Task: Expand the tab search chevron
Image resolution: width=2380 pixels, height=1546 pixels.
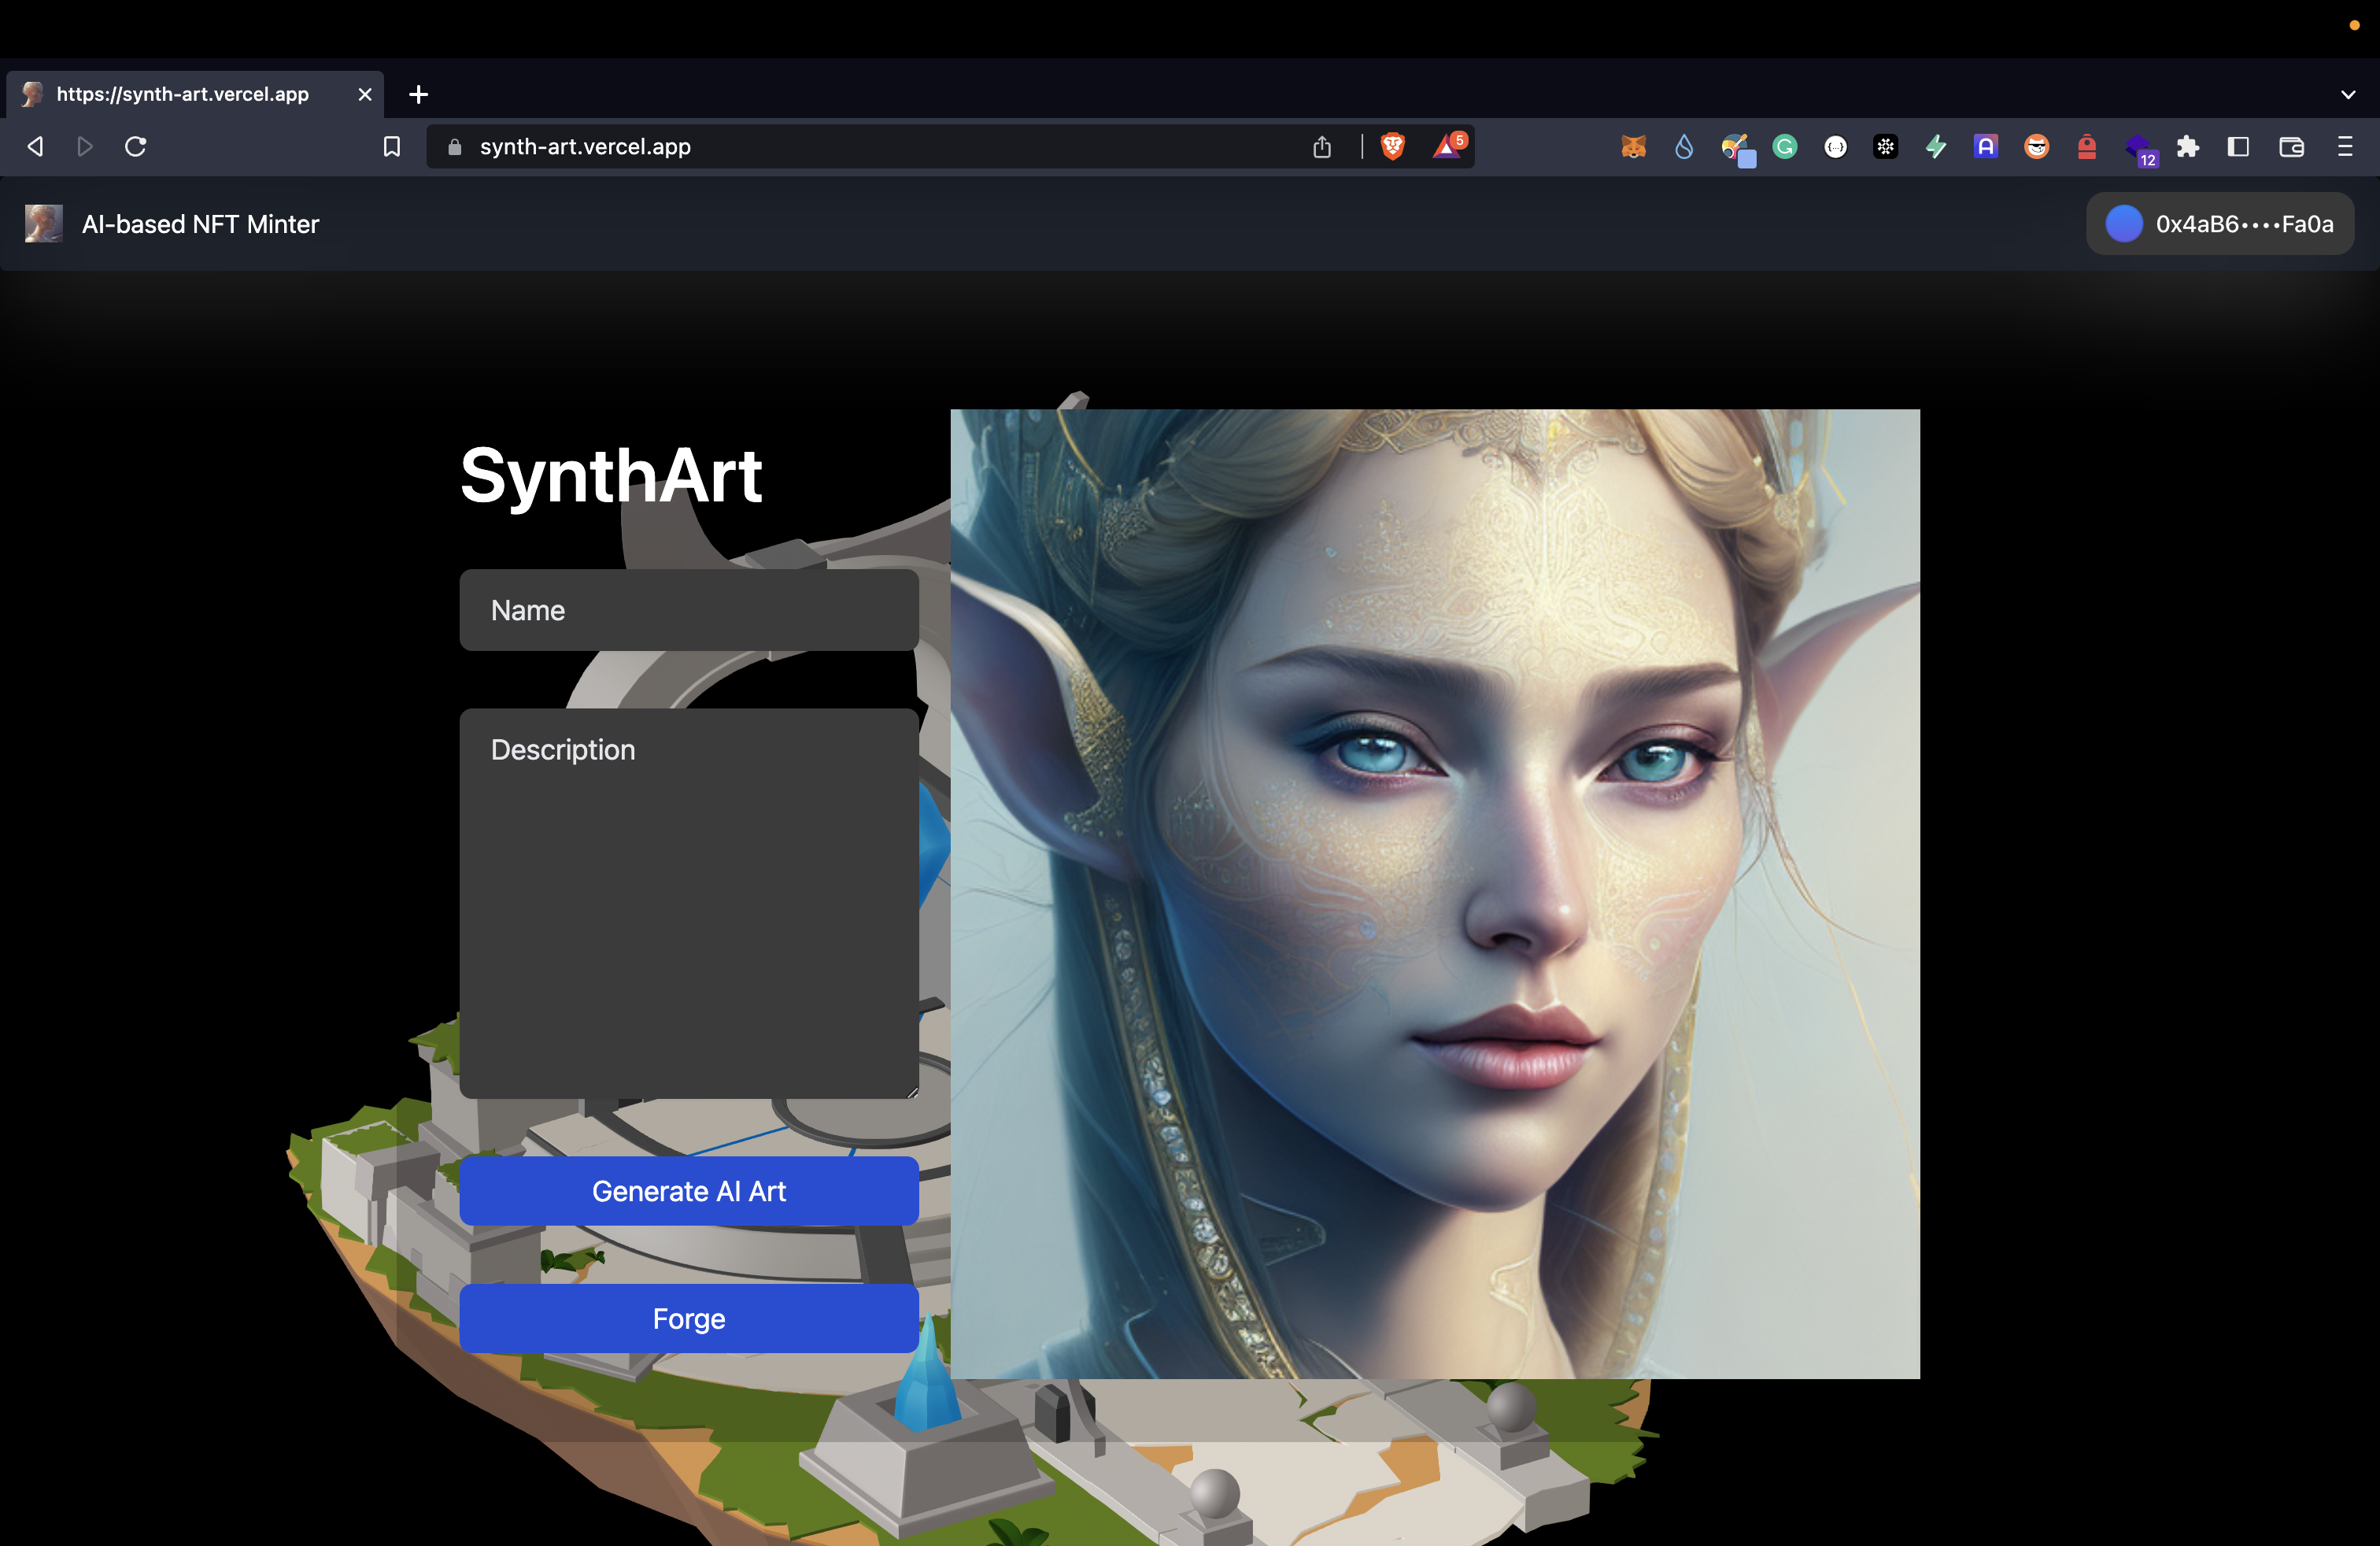Action: (x=2348, y=95)
